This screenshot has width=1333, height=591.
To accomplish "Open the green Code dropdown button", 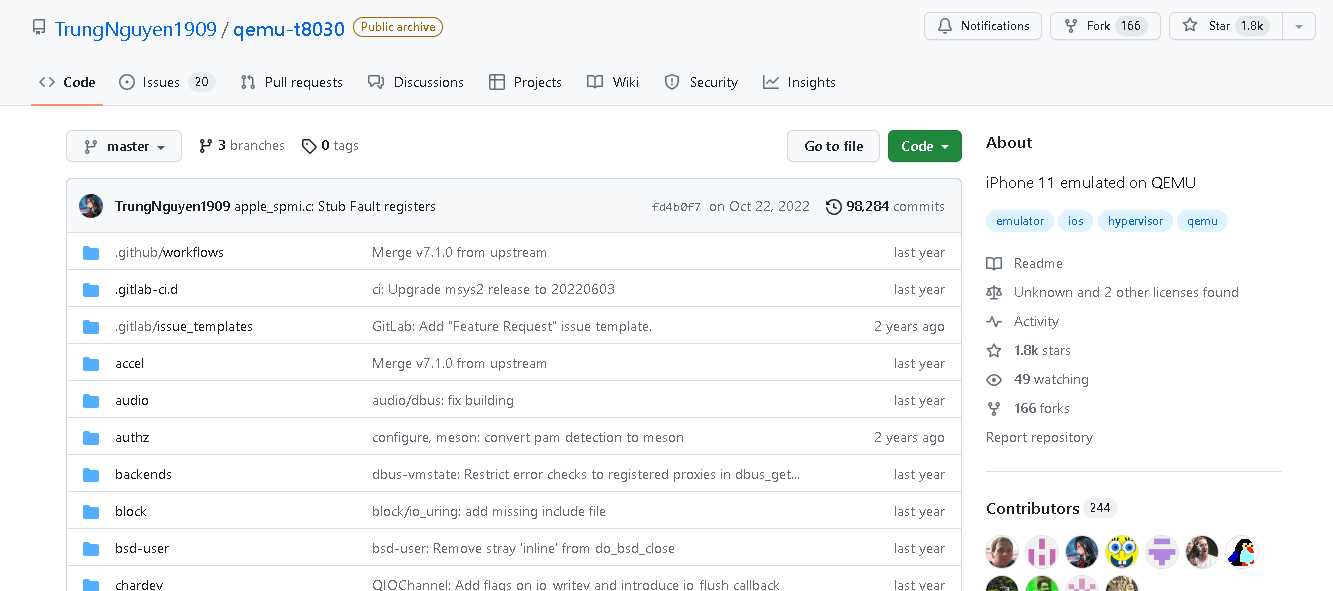I will click(924, 146).
